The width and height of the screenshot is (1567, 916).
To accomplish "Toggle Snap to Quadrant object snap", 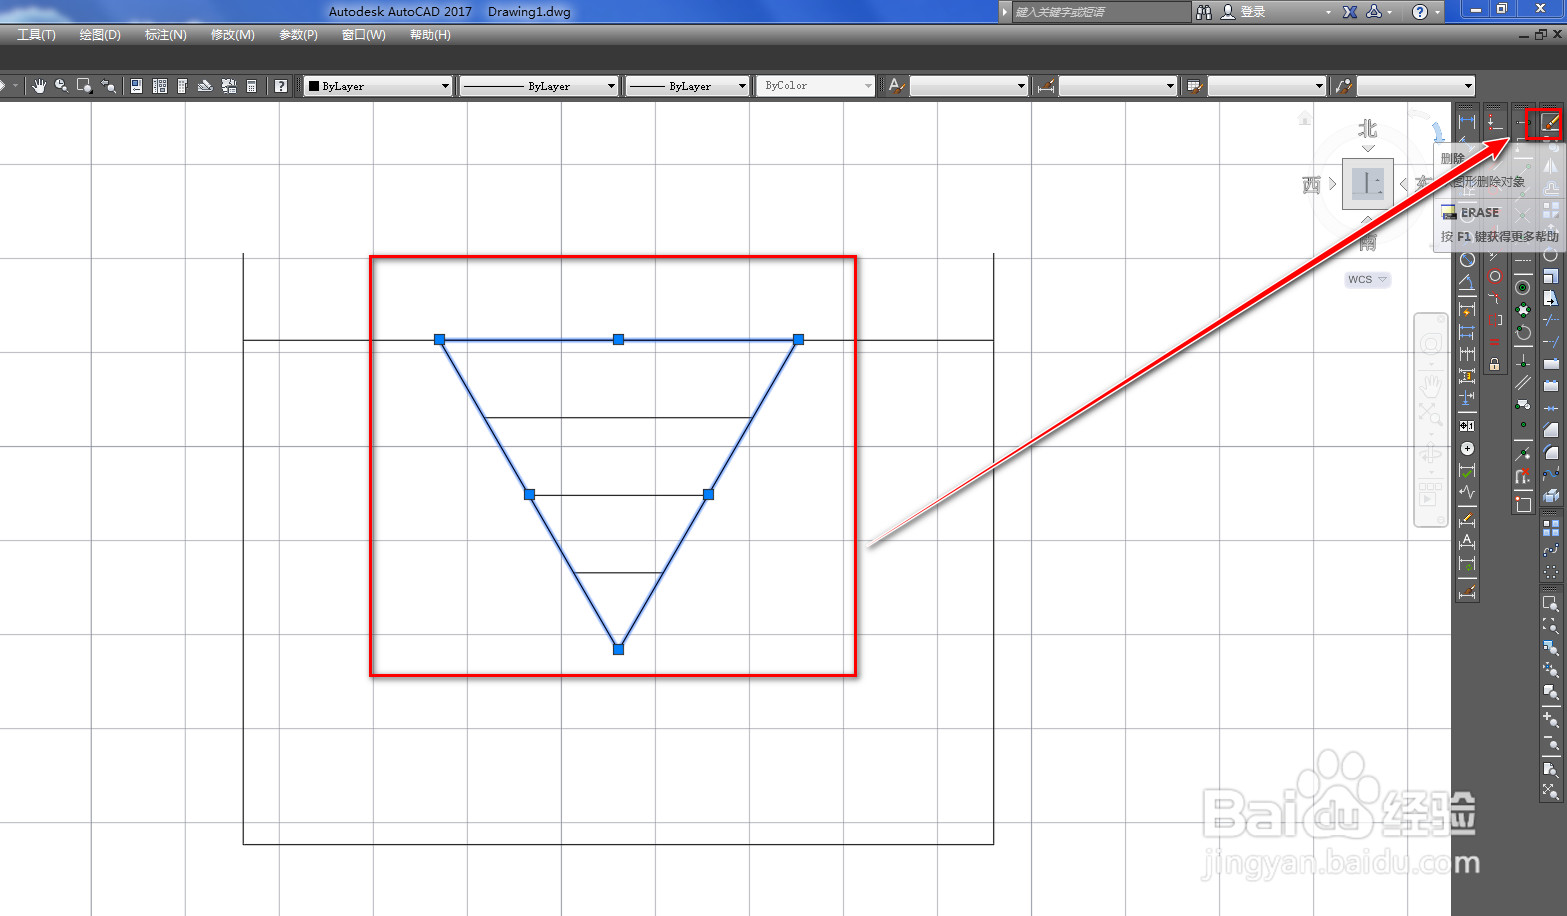I will click(x=1523, y=310).
